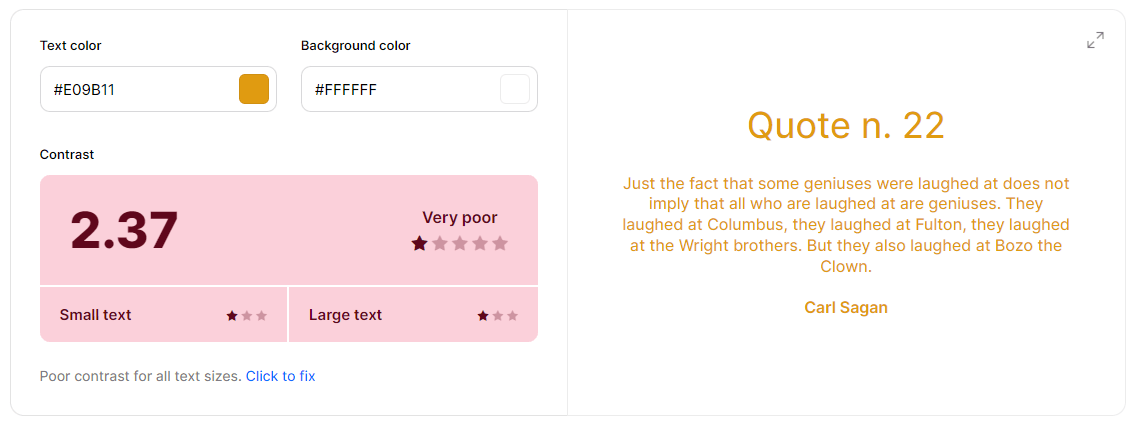
Task: Select the third star for Small text
Action: coord(262,315)
